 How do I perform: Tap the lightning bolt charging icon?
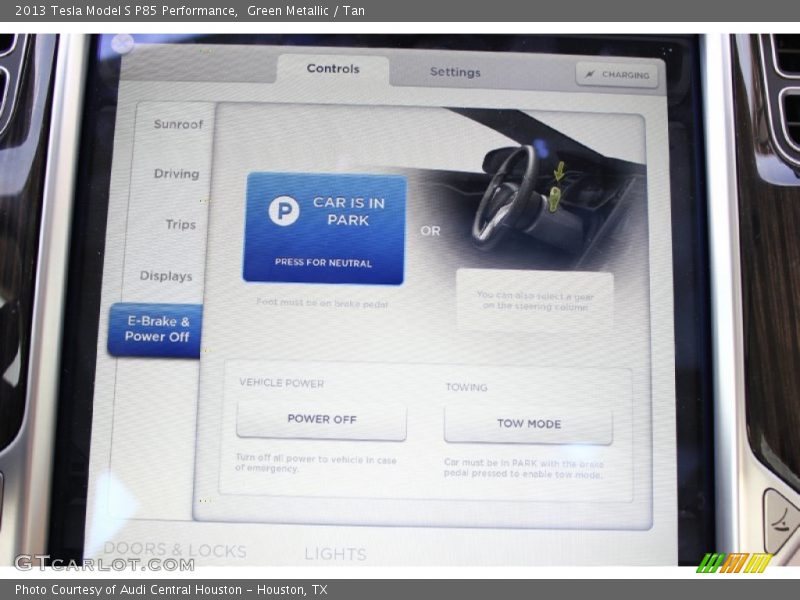tap(591, 73)
